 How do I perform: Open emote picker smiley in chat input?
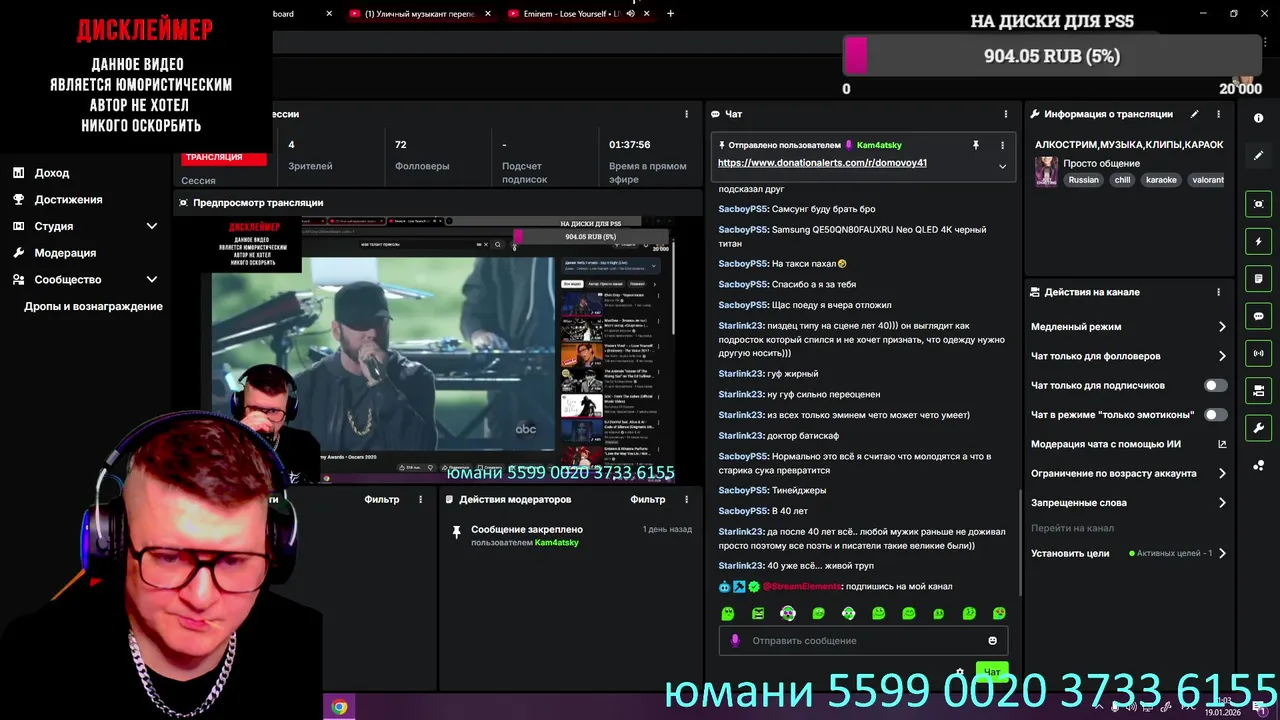click(x=992, y=641)
